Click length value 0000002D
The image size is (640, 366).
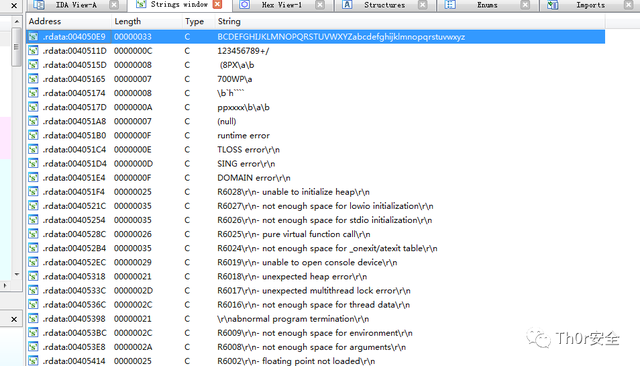tap(133, 291)
